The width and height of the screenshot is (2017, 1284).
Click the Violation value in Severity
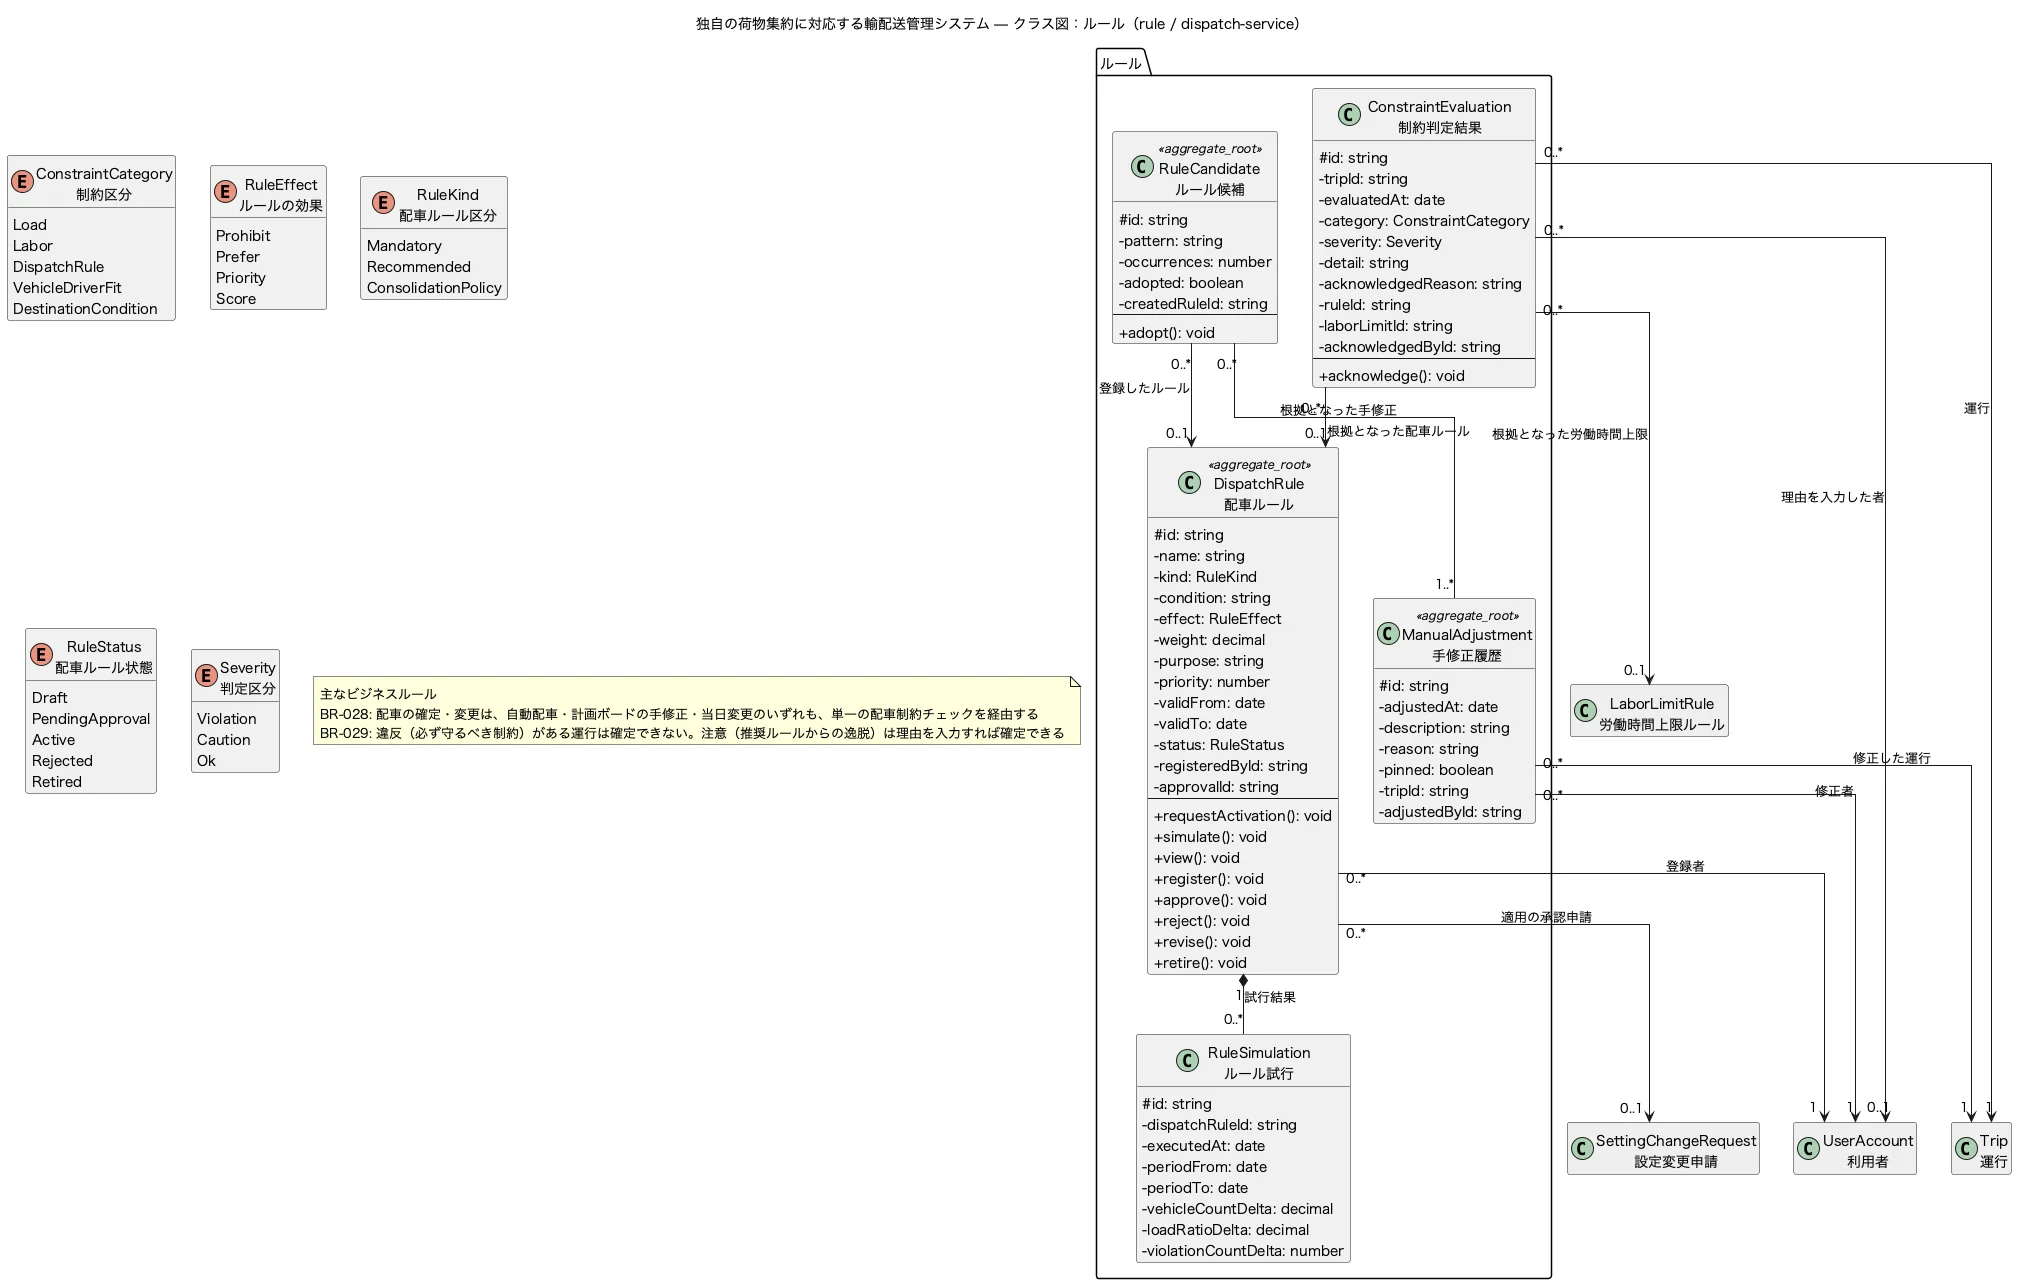pyautogui.click(x=227, y=719)
